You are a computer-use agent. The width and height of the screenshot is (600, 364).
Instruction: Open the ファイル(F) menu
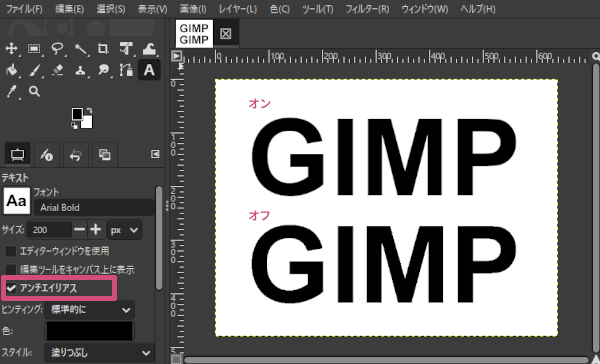(24, 9)
